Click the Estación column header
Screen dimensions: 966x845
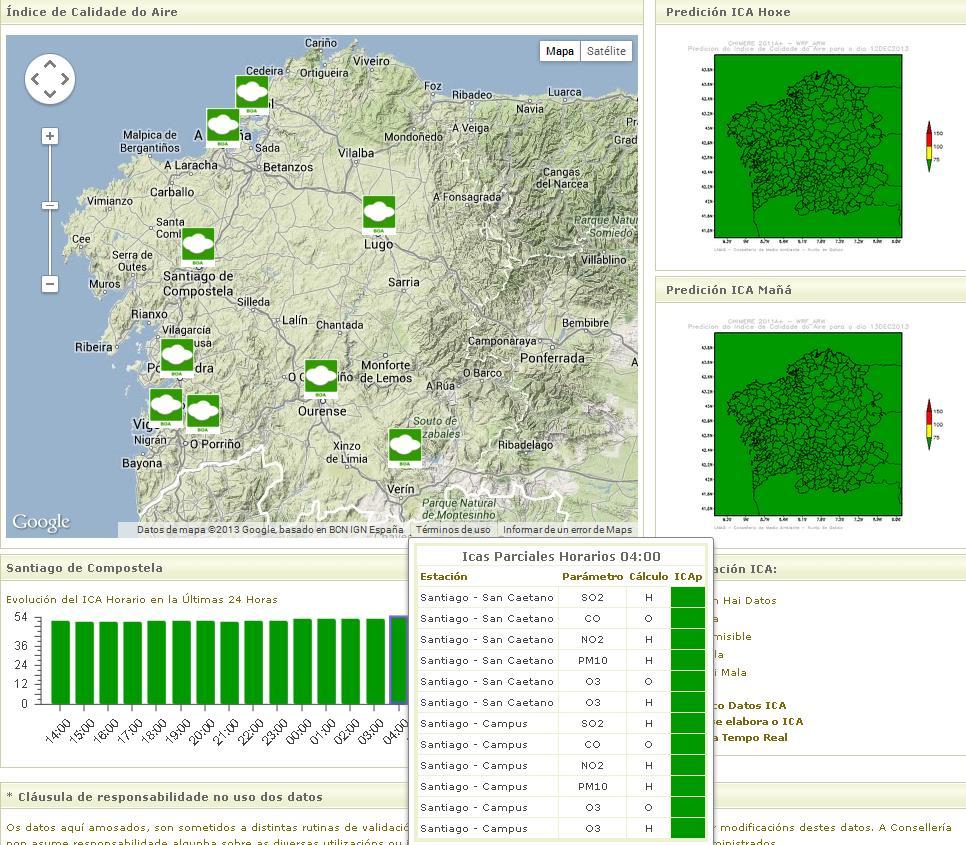pyautogui.click(x=444, y=576)
